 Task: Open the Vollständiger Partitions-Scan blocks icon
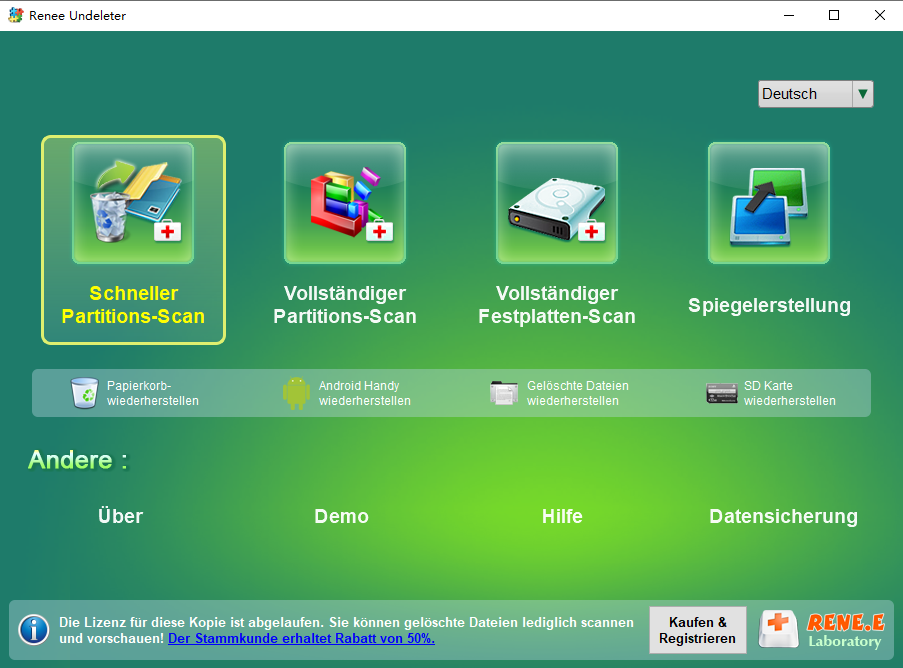[345, 203]
